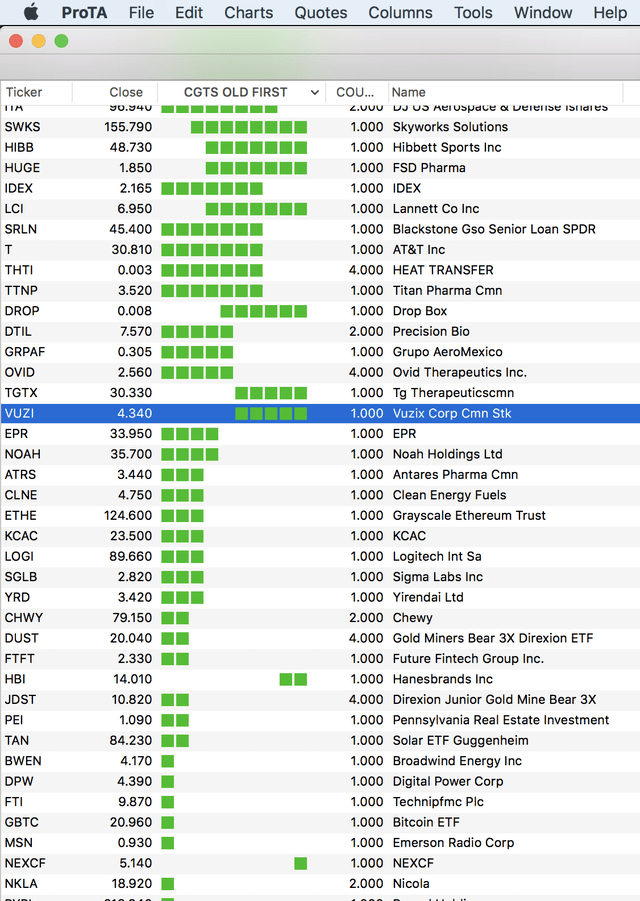Image resolution: width=640 pixels, height=901 pixels.
Task: Click Sigma Labs Inc name
Action: tap(438, 577)
